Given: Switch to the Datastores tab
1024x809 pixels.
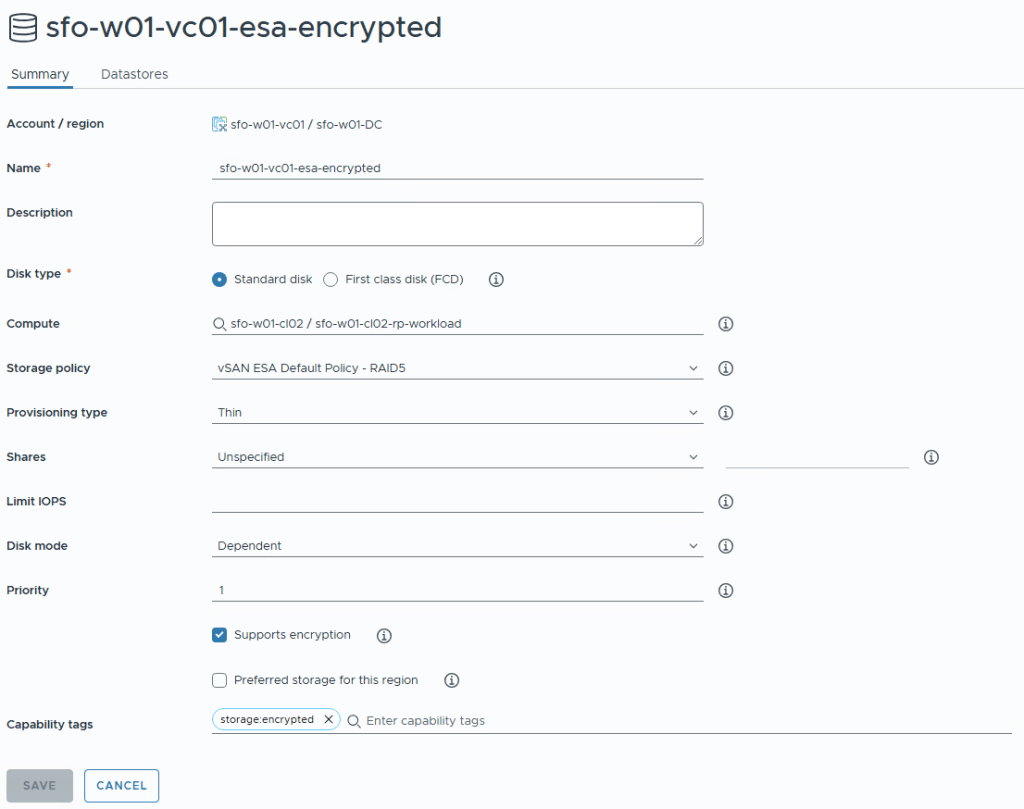Looking at the screenshot, I should coord(134,75).
